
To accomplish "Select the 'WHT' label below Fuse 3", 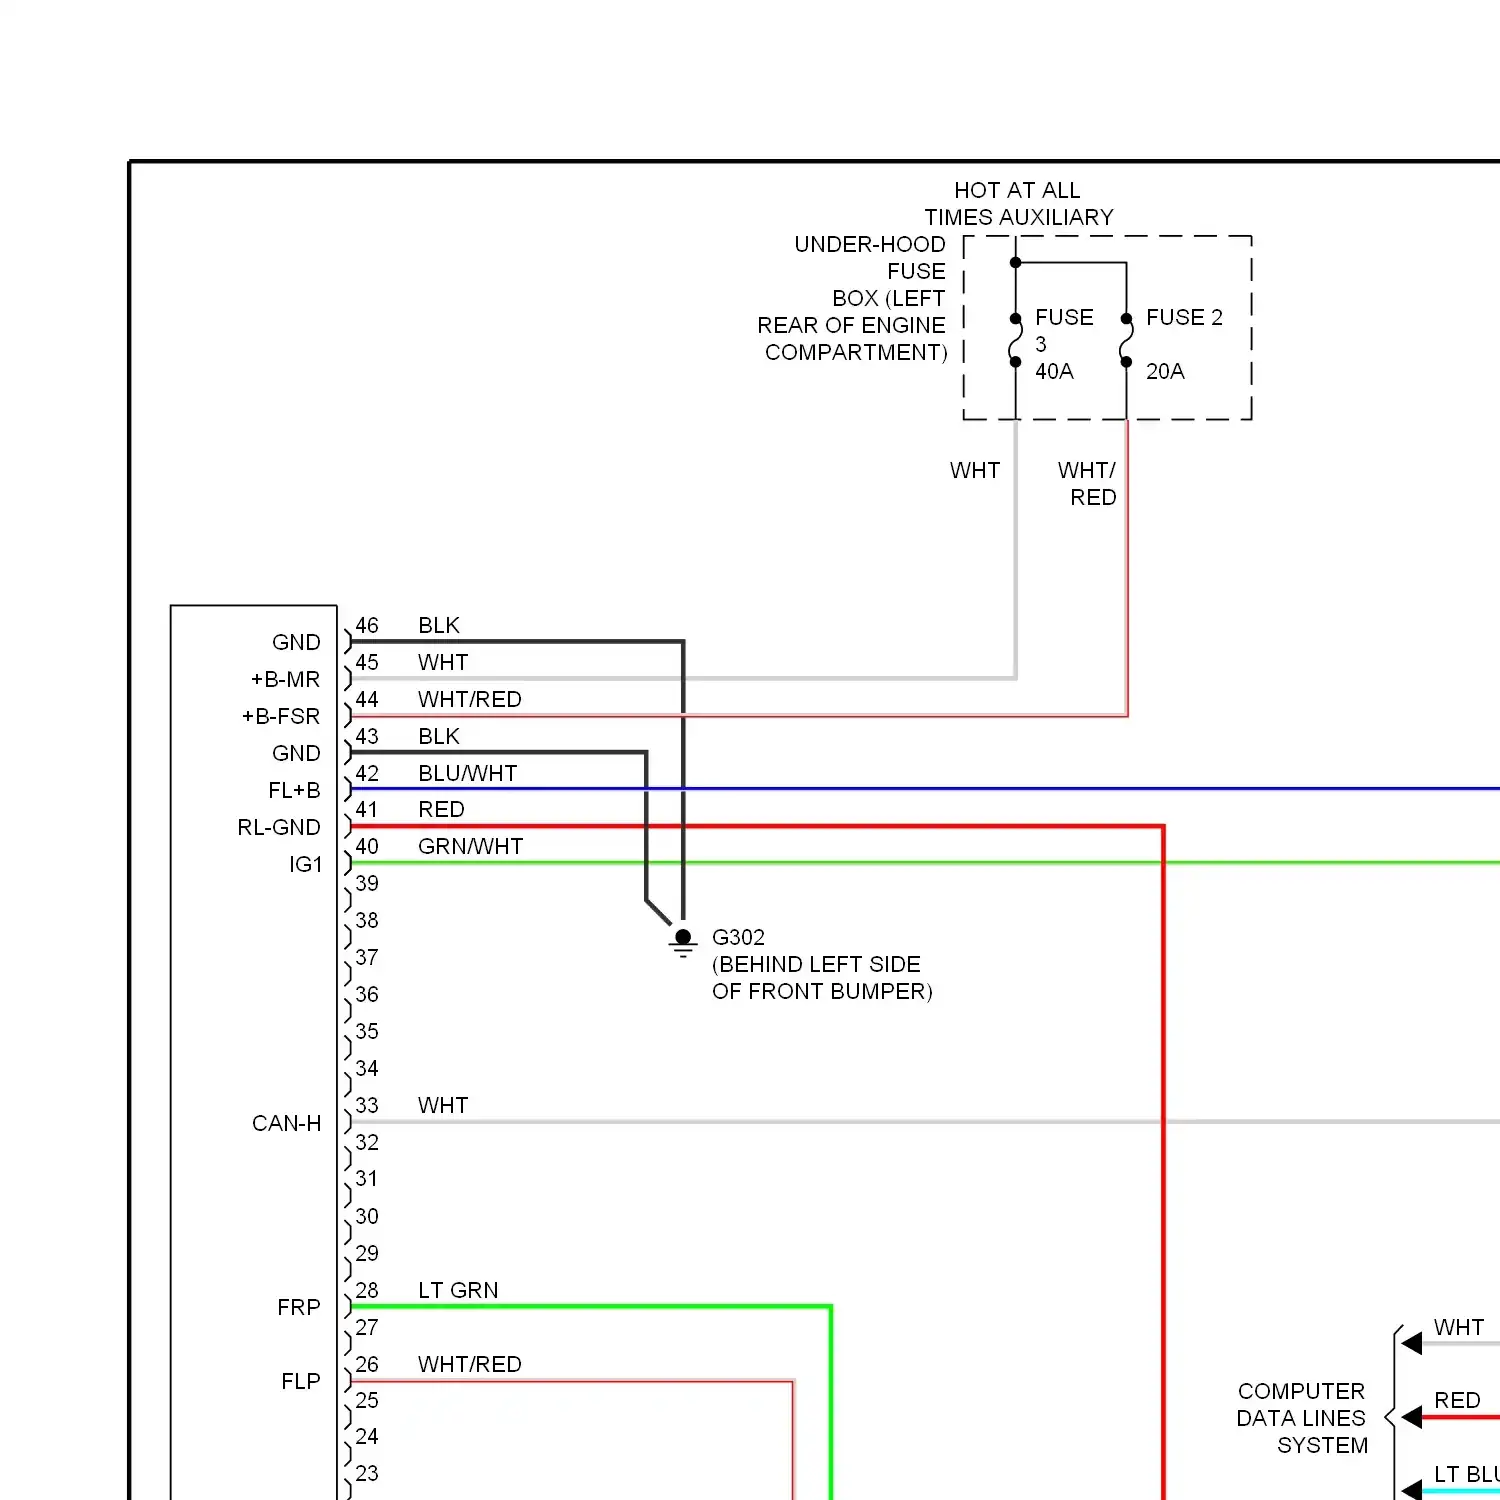I will coord(975,470).
